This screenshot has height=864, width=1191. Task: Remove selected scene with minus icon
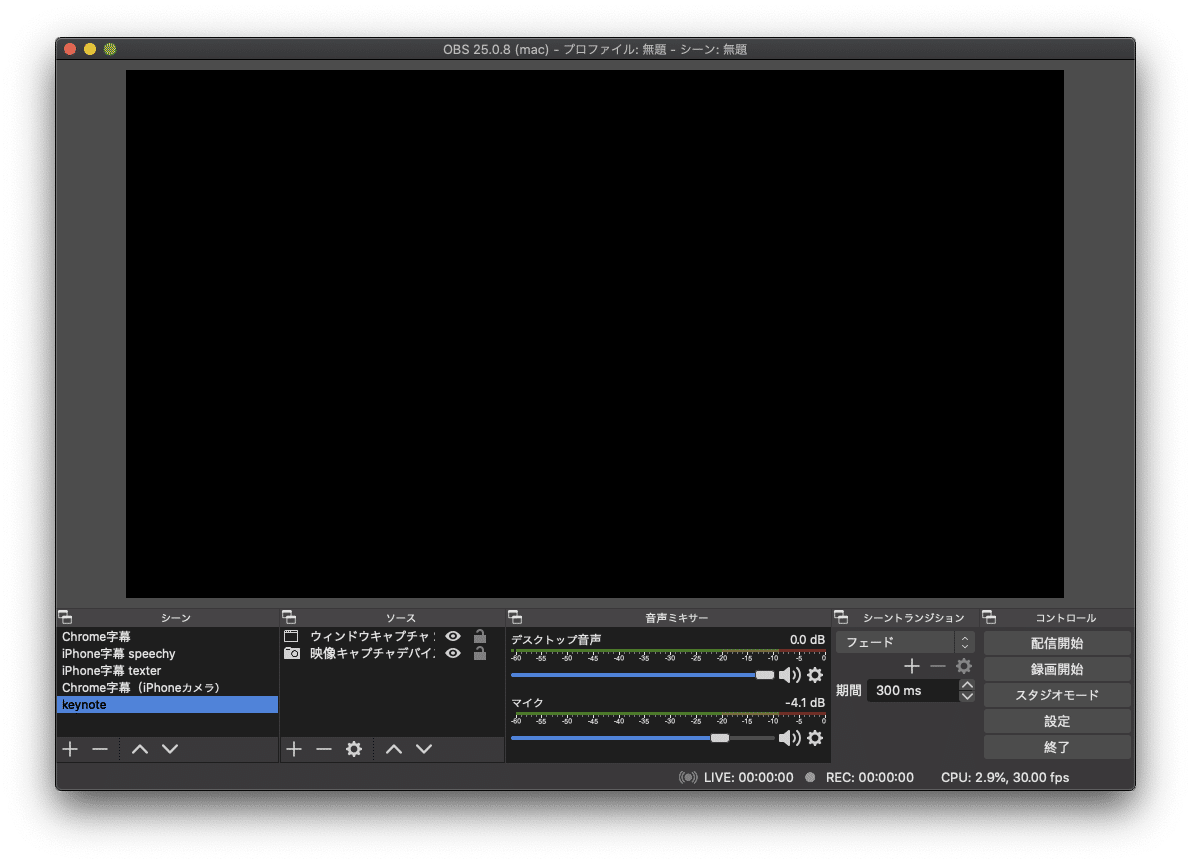tap(100, 749)
